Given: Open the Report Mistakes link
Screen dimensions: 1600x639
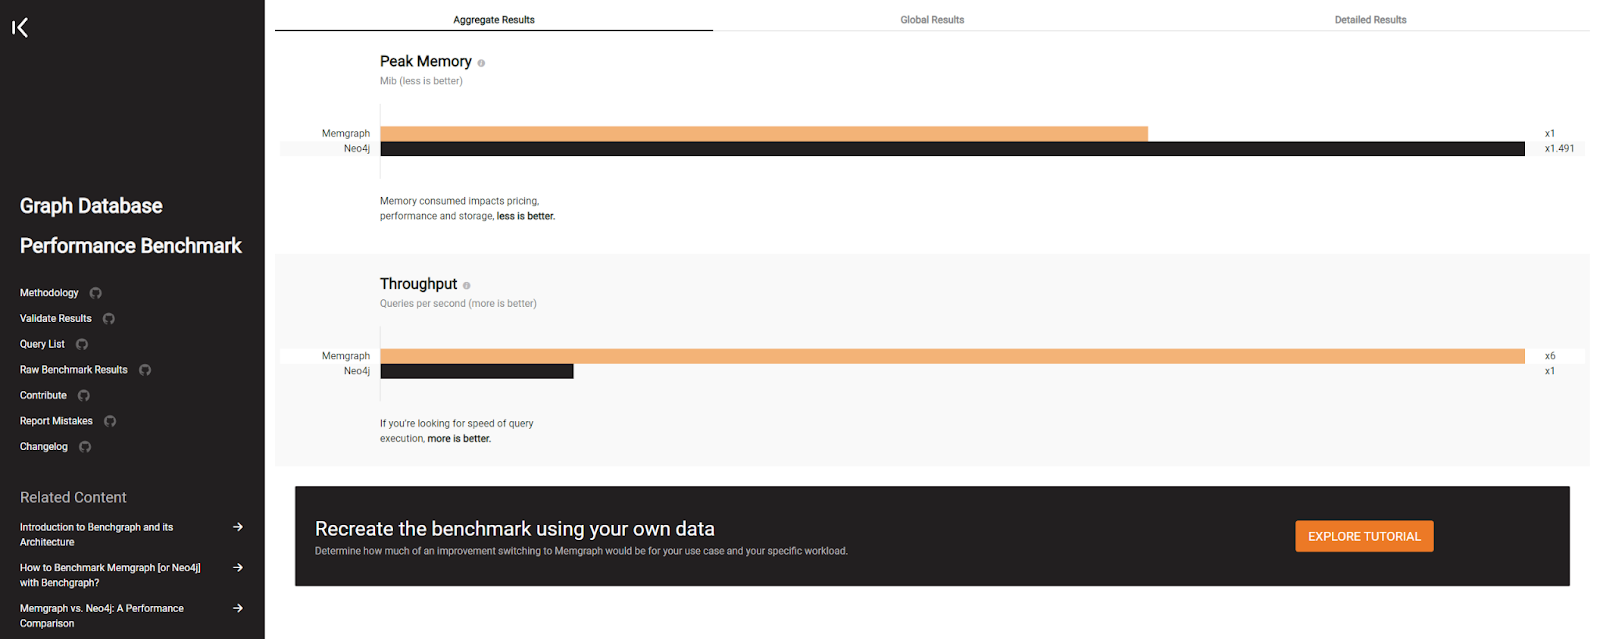Looking at the screenshot, I should tap(56, 421).
